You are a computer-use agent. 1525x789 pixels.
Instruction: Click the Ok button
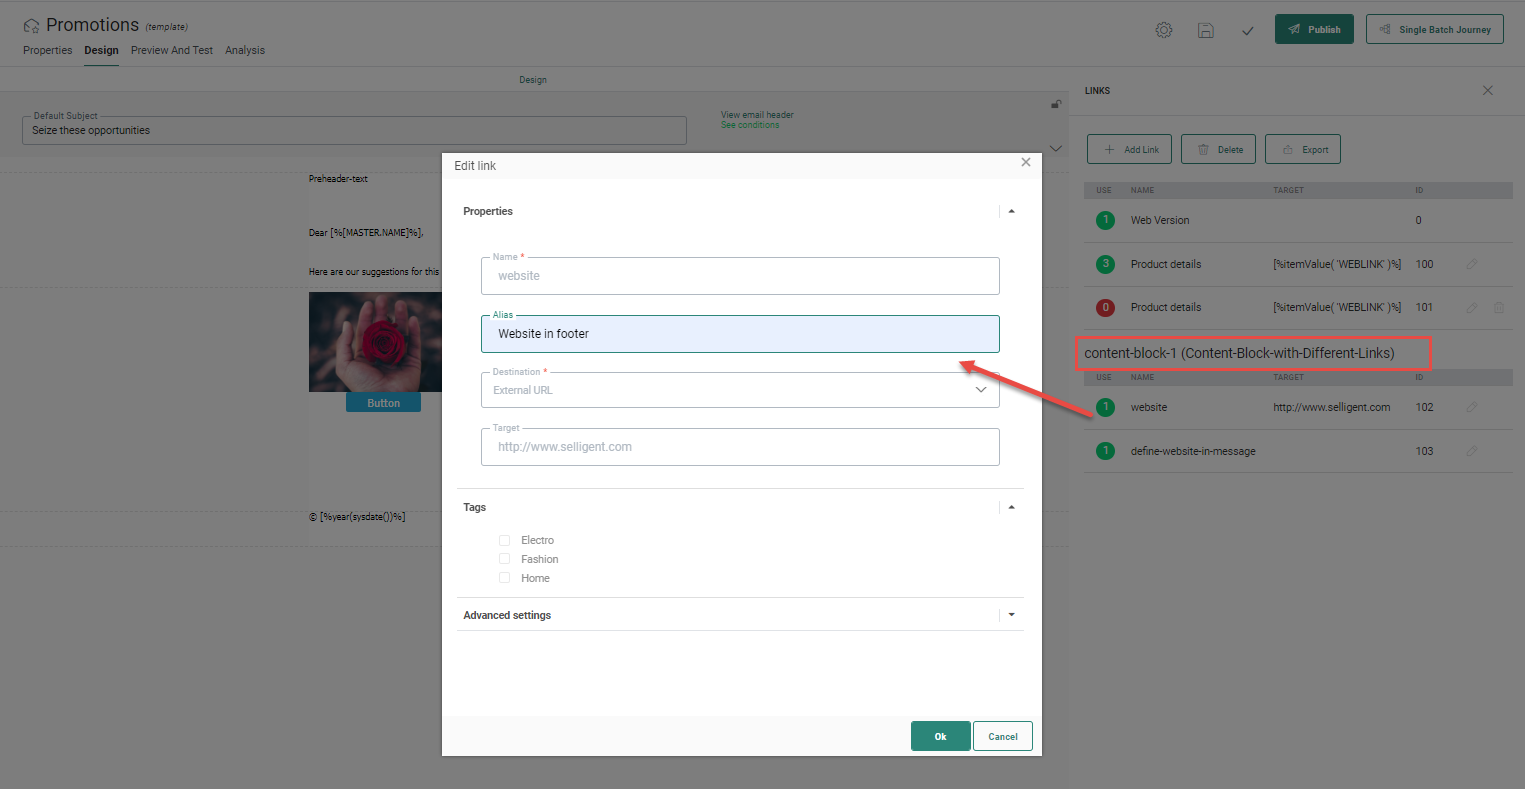940,736
